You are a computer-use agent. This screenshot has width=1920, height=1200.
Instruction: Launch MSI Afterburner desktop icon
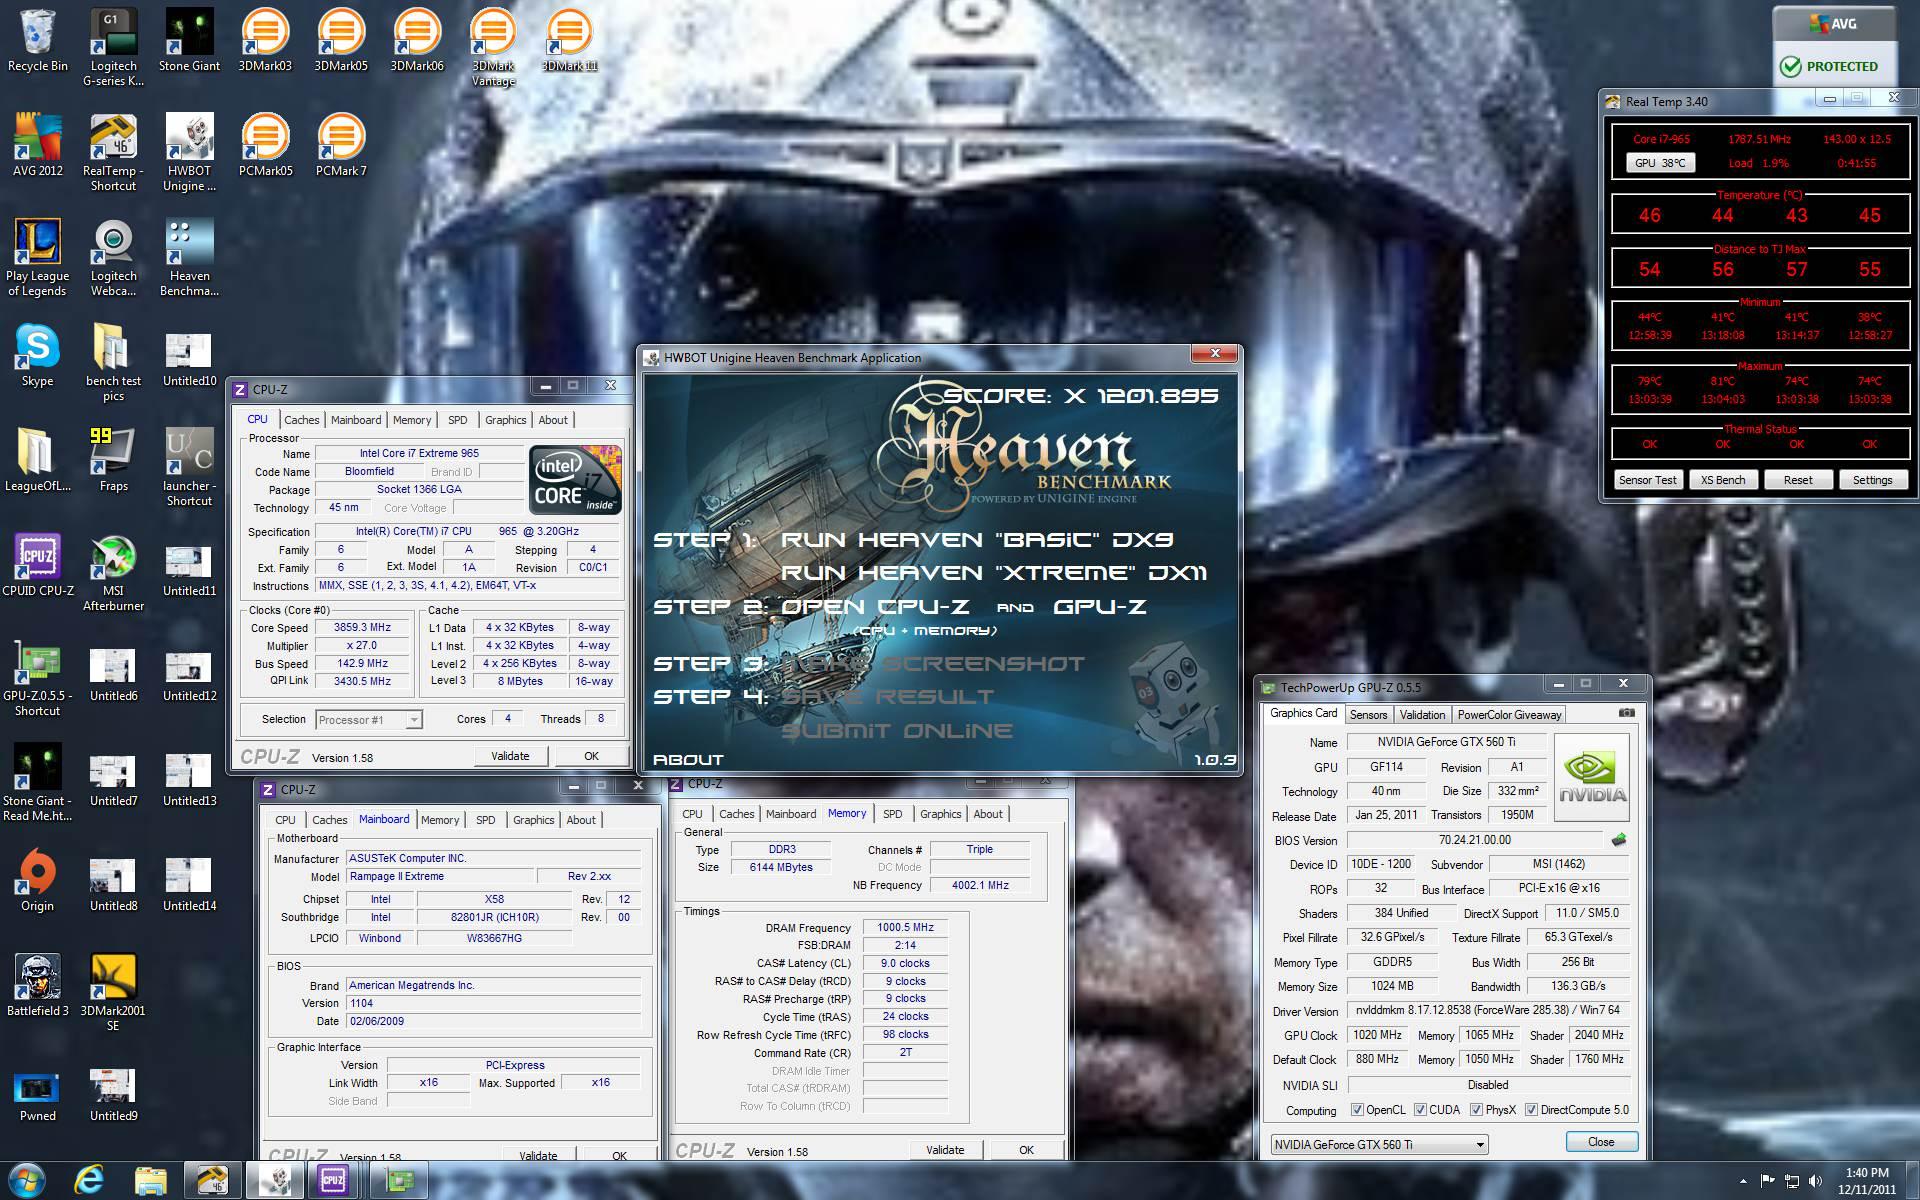[x=113, y=572]
